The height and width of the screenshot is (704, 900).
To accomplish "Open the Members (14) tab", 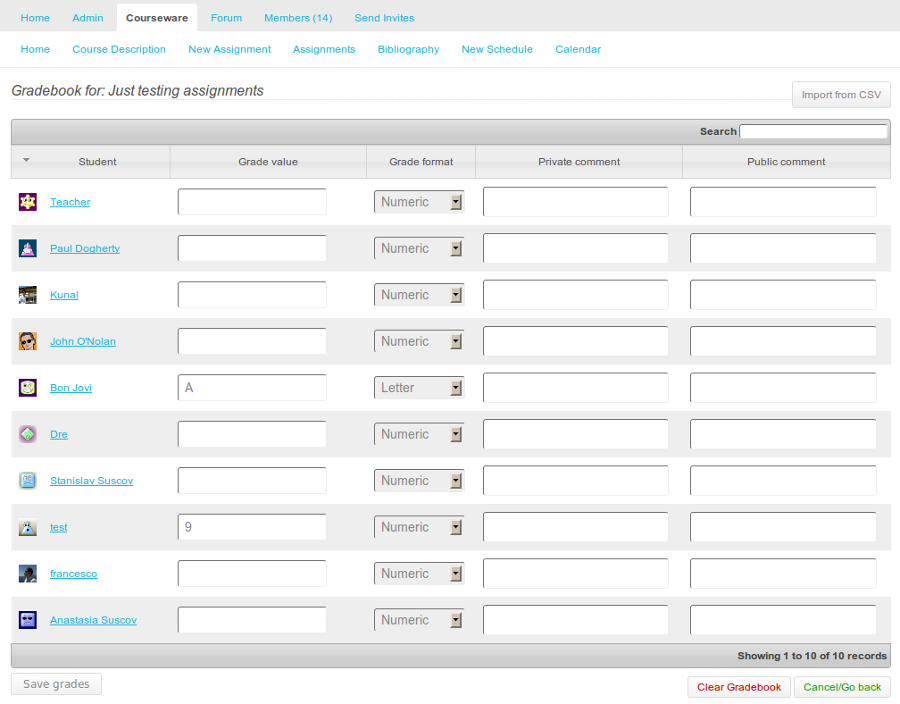I will [298, 18].
